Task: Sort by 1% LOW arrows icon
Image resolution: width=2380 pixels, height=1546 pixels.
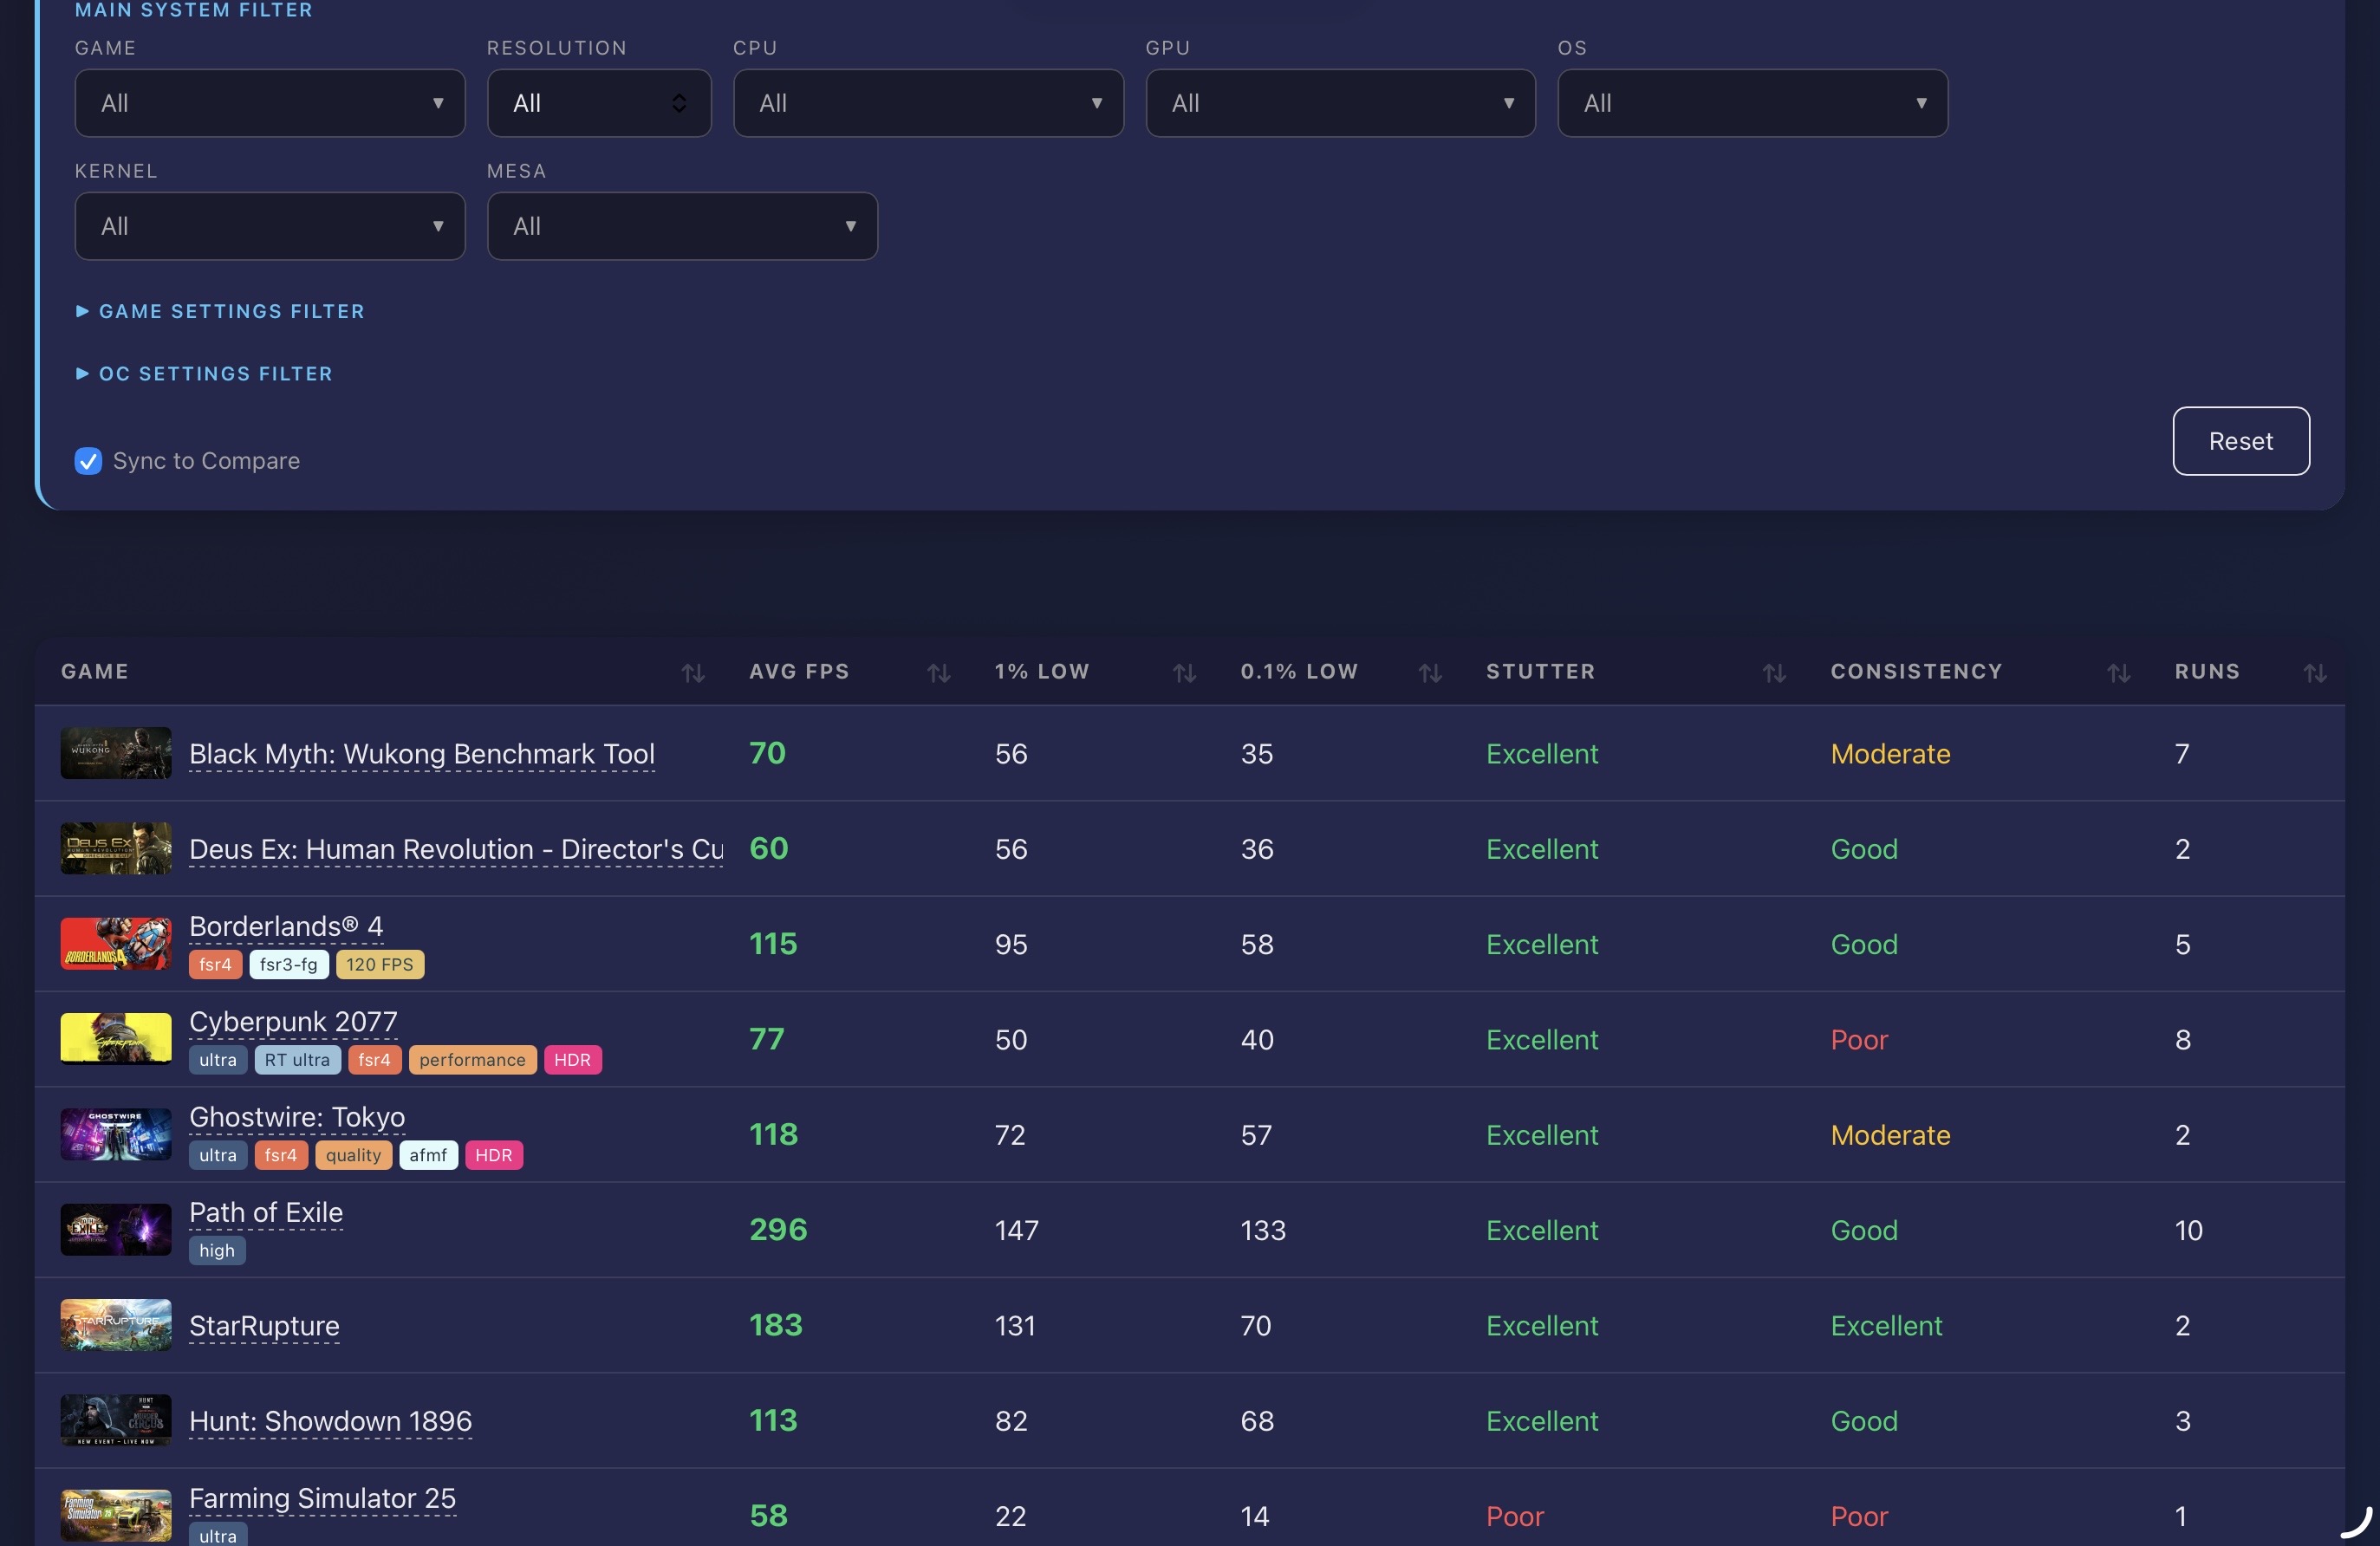Action: coord(1184,673)
